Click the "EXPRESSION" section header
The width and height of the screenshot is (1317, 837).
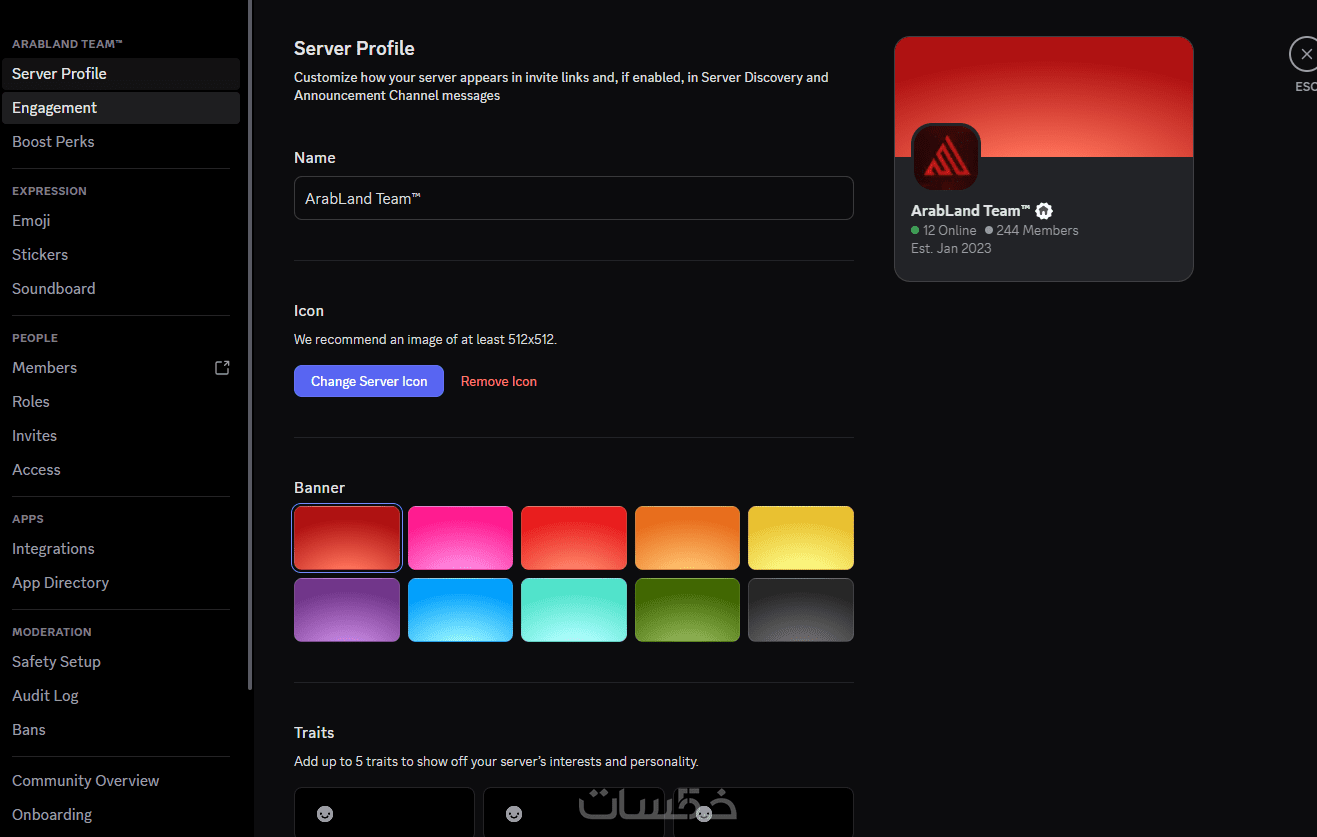pyautogui.click(x=49, y=191)
